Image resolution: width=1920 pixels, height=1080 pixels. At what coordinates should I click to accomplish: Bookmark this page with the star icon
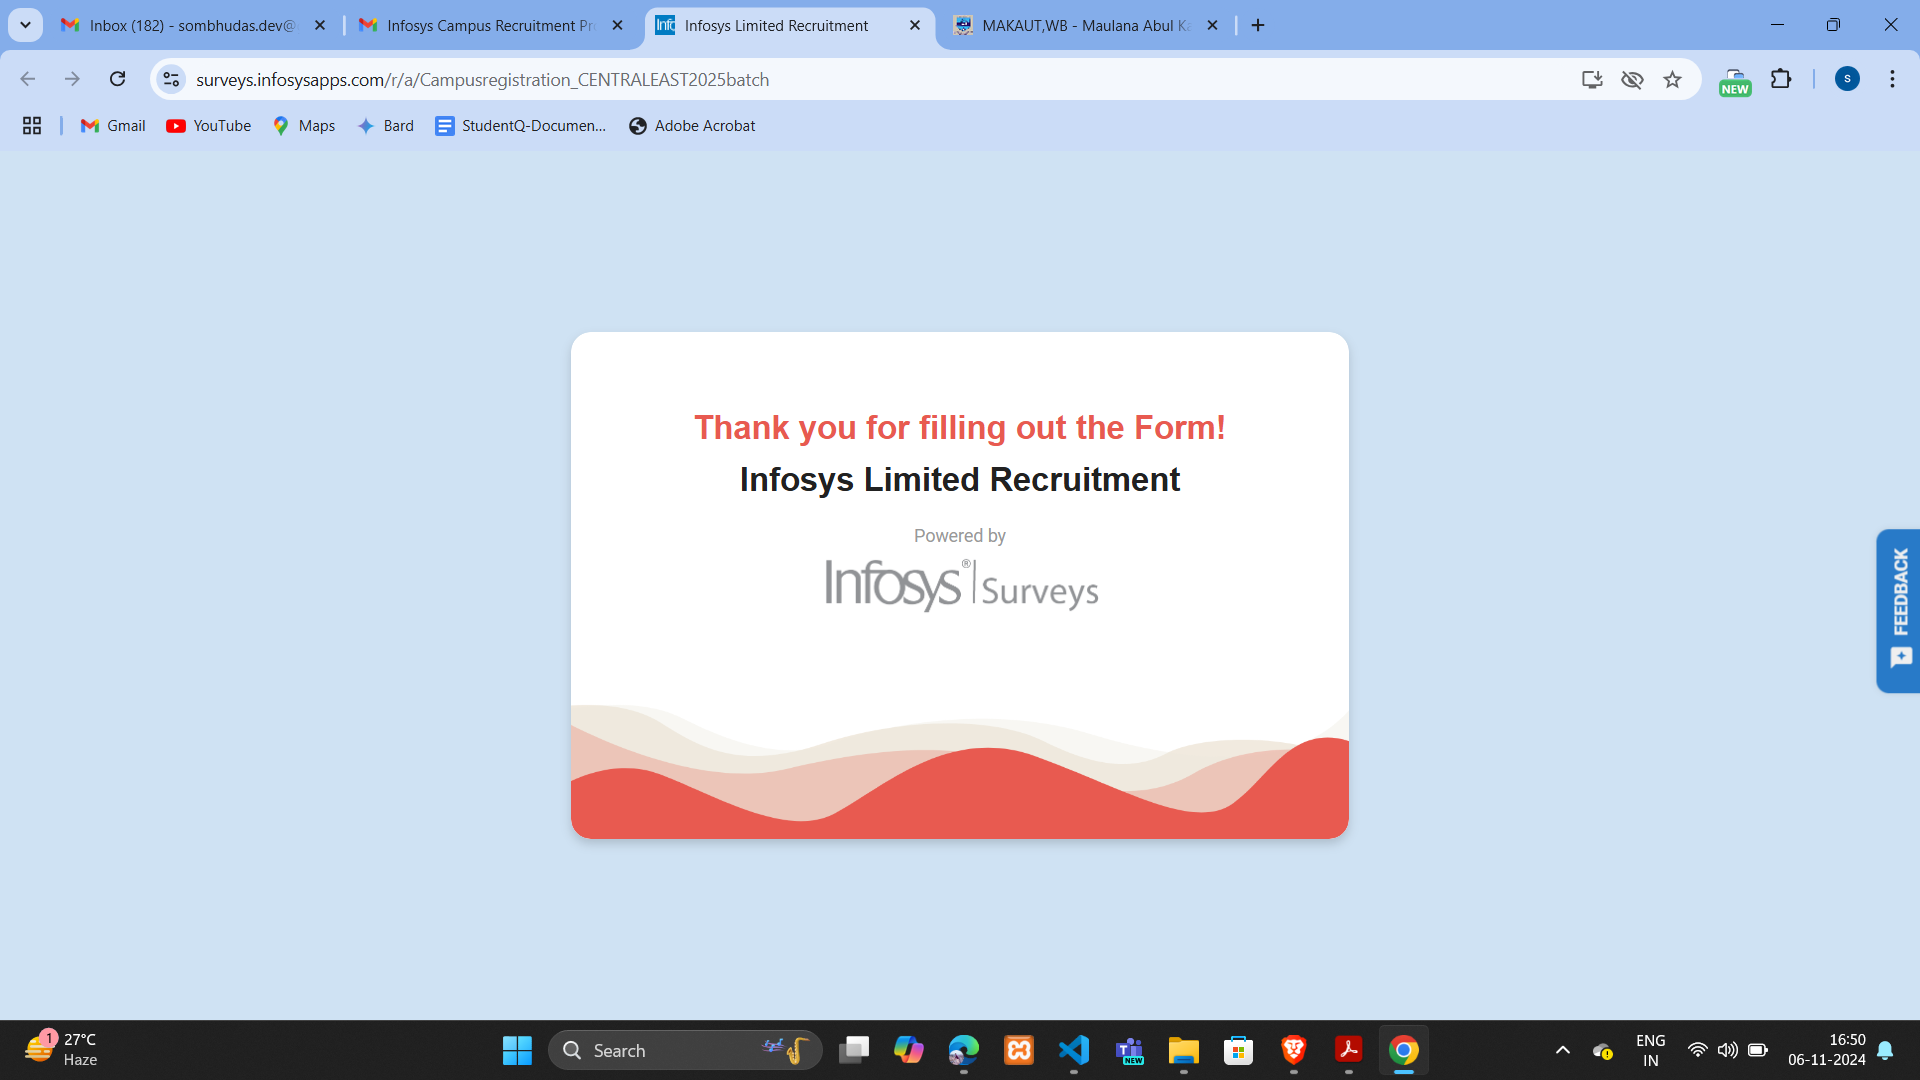1672,79
